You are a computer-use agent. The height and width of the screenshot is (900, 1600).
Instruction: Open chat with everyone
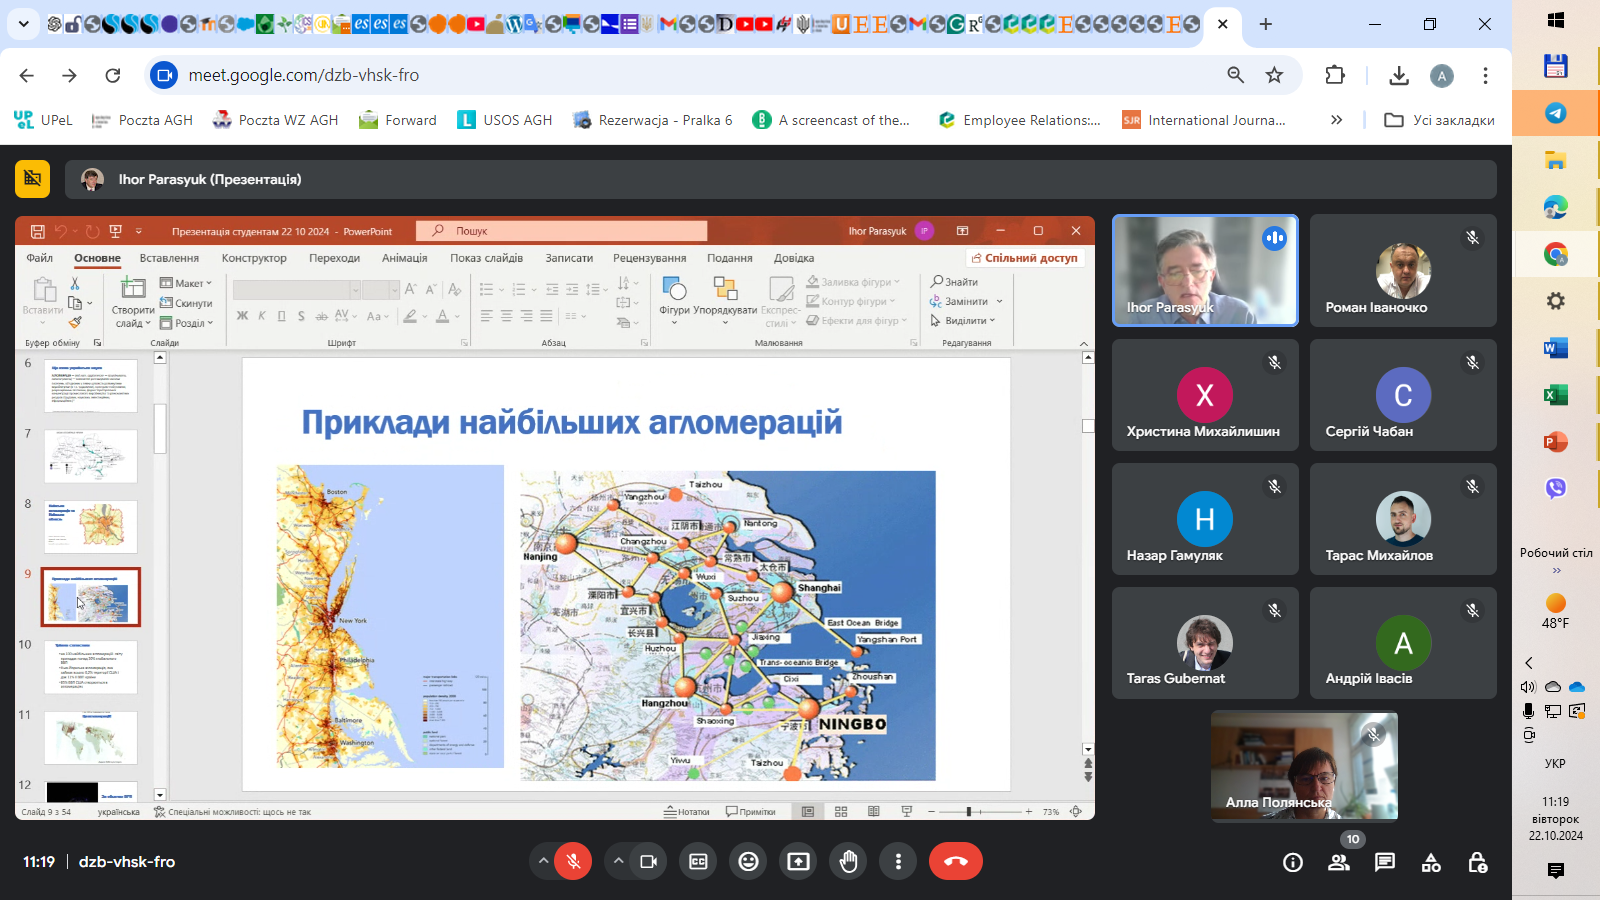click(1385, 862)
